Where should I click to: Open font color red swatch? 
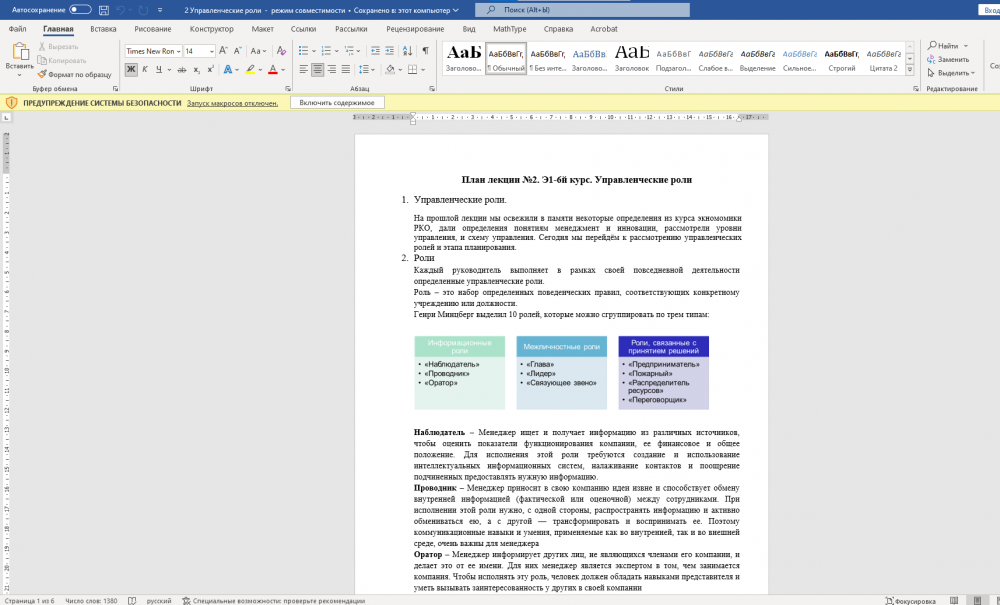click(x=274, y=69)
